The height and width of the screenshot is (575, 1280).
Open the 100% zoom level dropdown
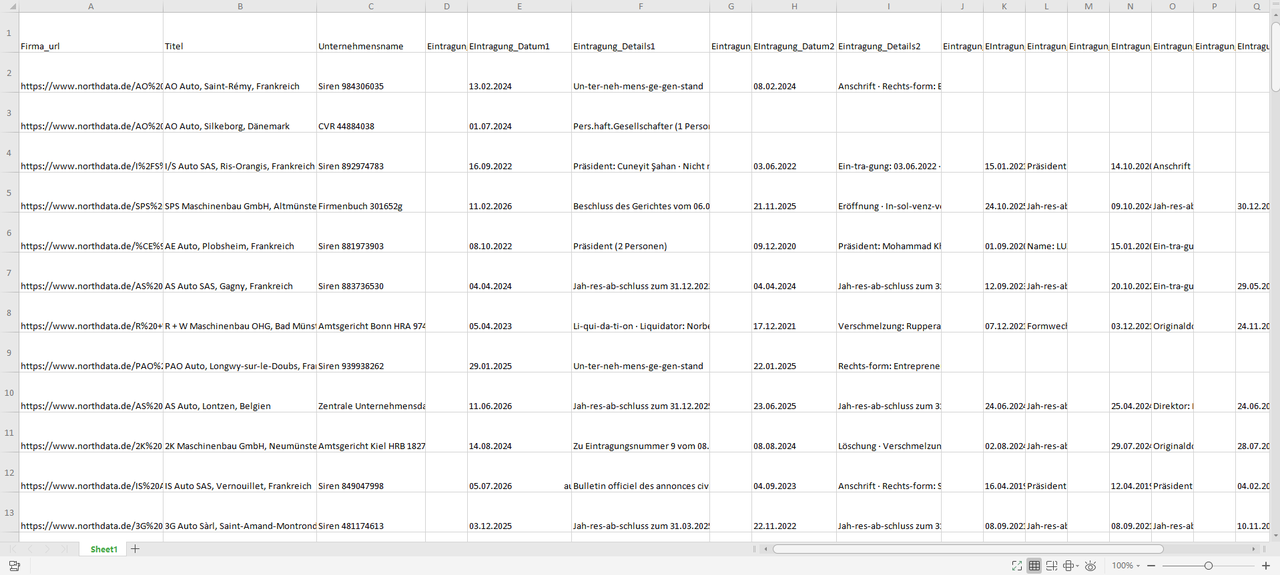[x=1127, y=566]
